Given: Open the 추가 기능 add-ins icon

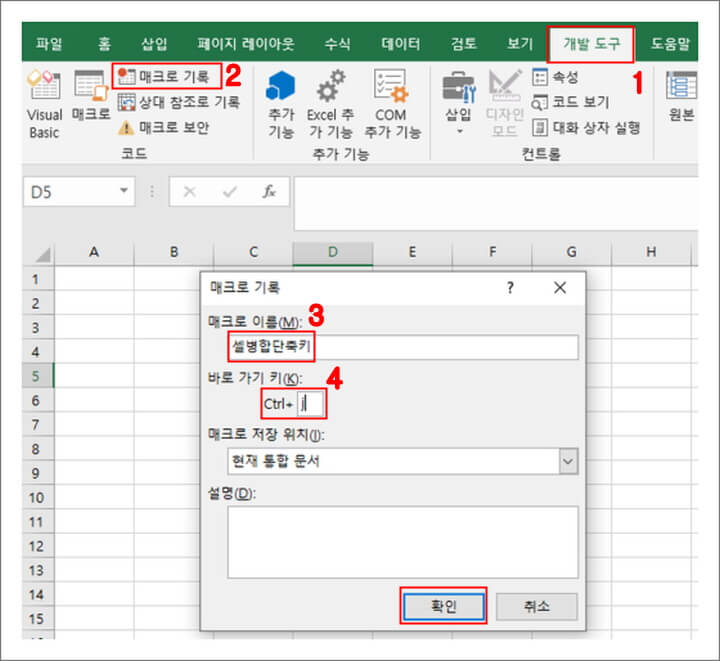Looking at the screenshot, I should coord(281,105).
